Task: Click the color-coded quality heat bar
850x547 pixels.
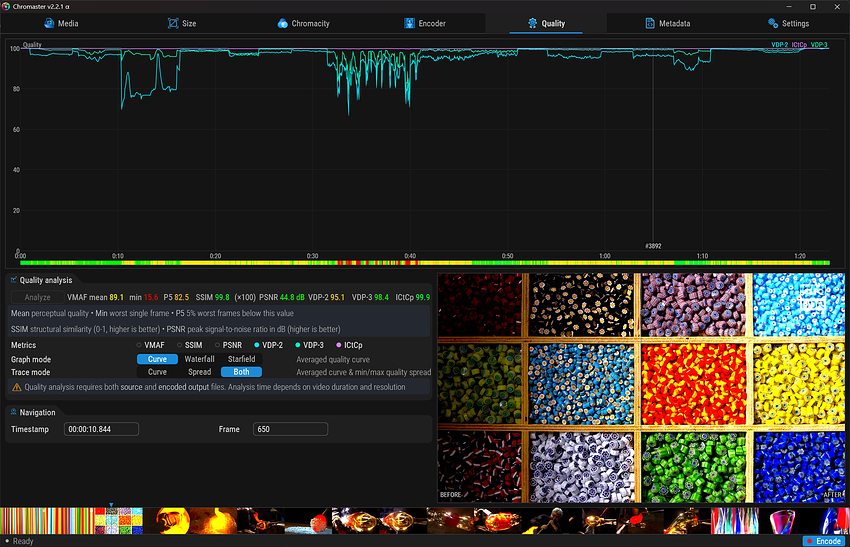Action: coord(424,263)
